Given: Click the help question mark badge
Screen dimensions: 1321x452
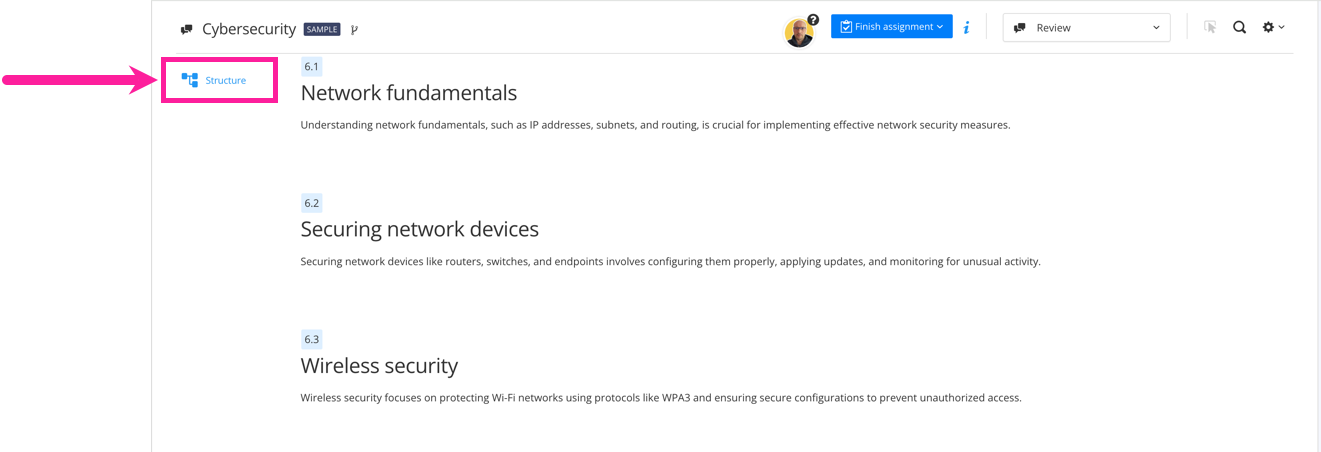Looking at the screenshot, I should (813, 19).
